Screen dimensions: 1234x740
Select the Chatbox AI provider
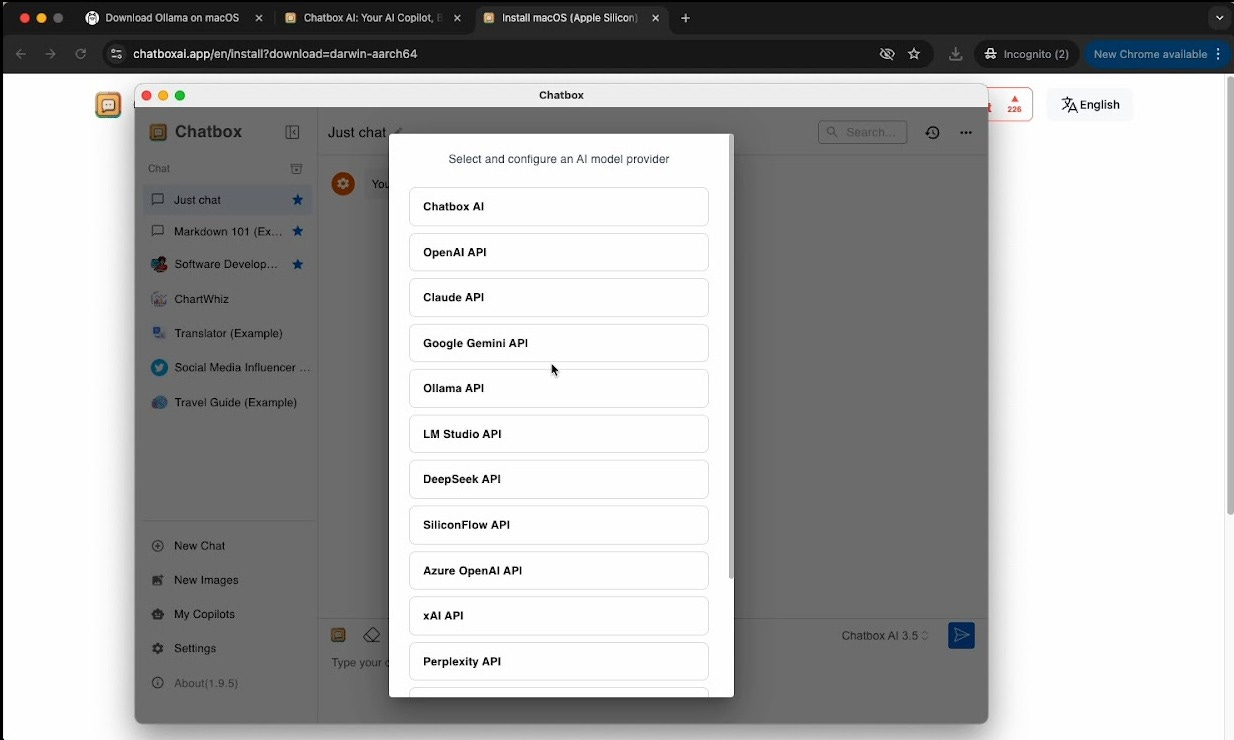point(559,206)
